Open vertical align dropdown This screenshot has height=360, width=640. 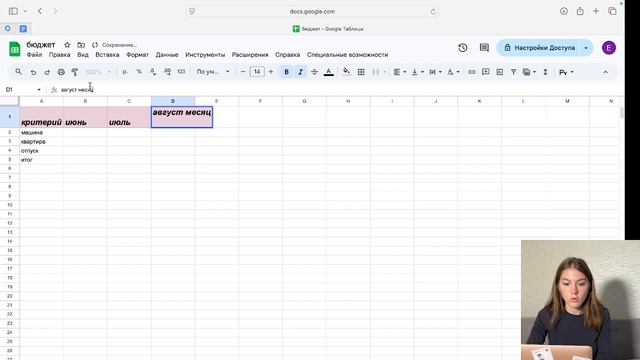point(417,72)
